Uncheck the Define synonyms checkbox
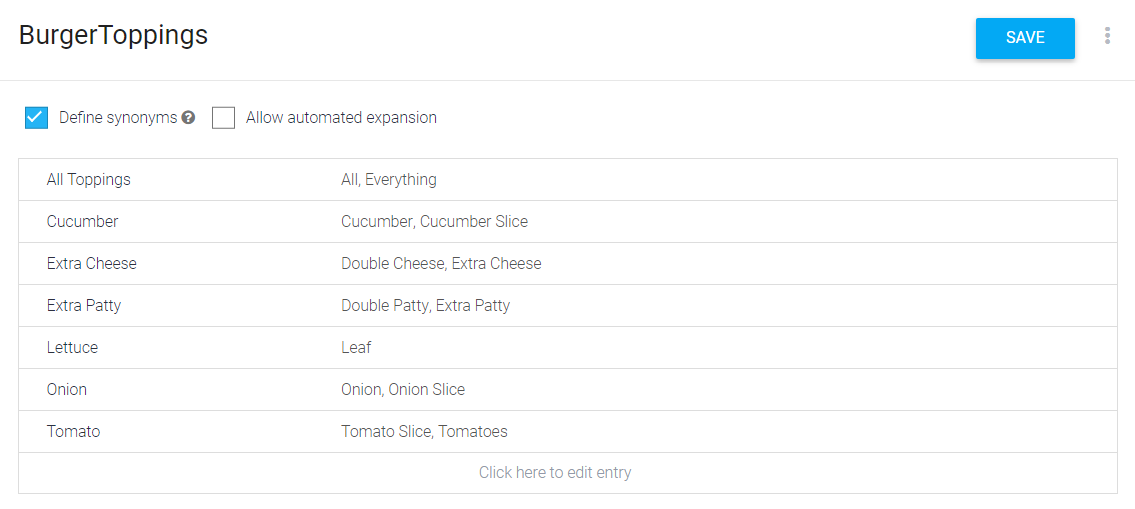 [36, 117]
